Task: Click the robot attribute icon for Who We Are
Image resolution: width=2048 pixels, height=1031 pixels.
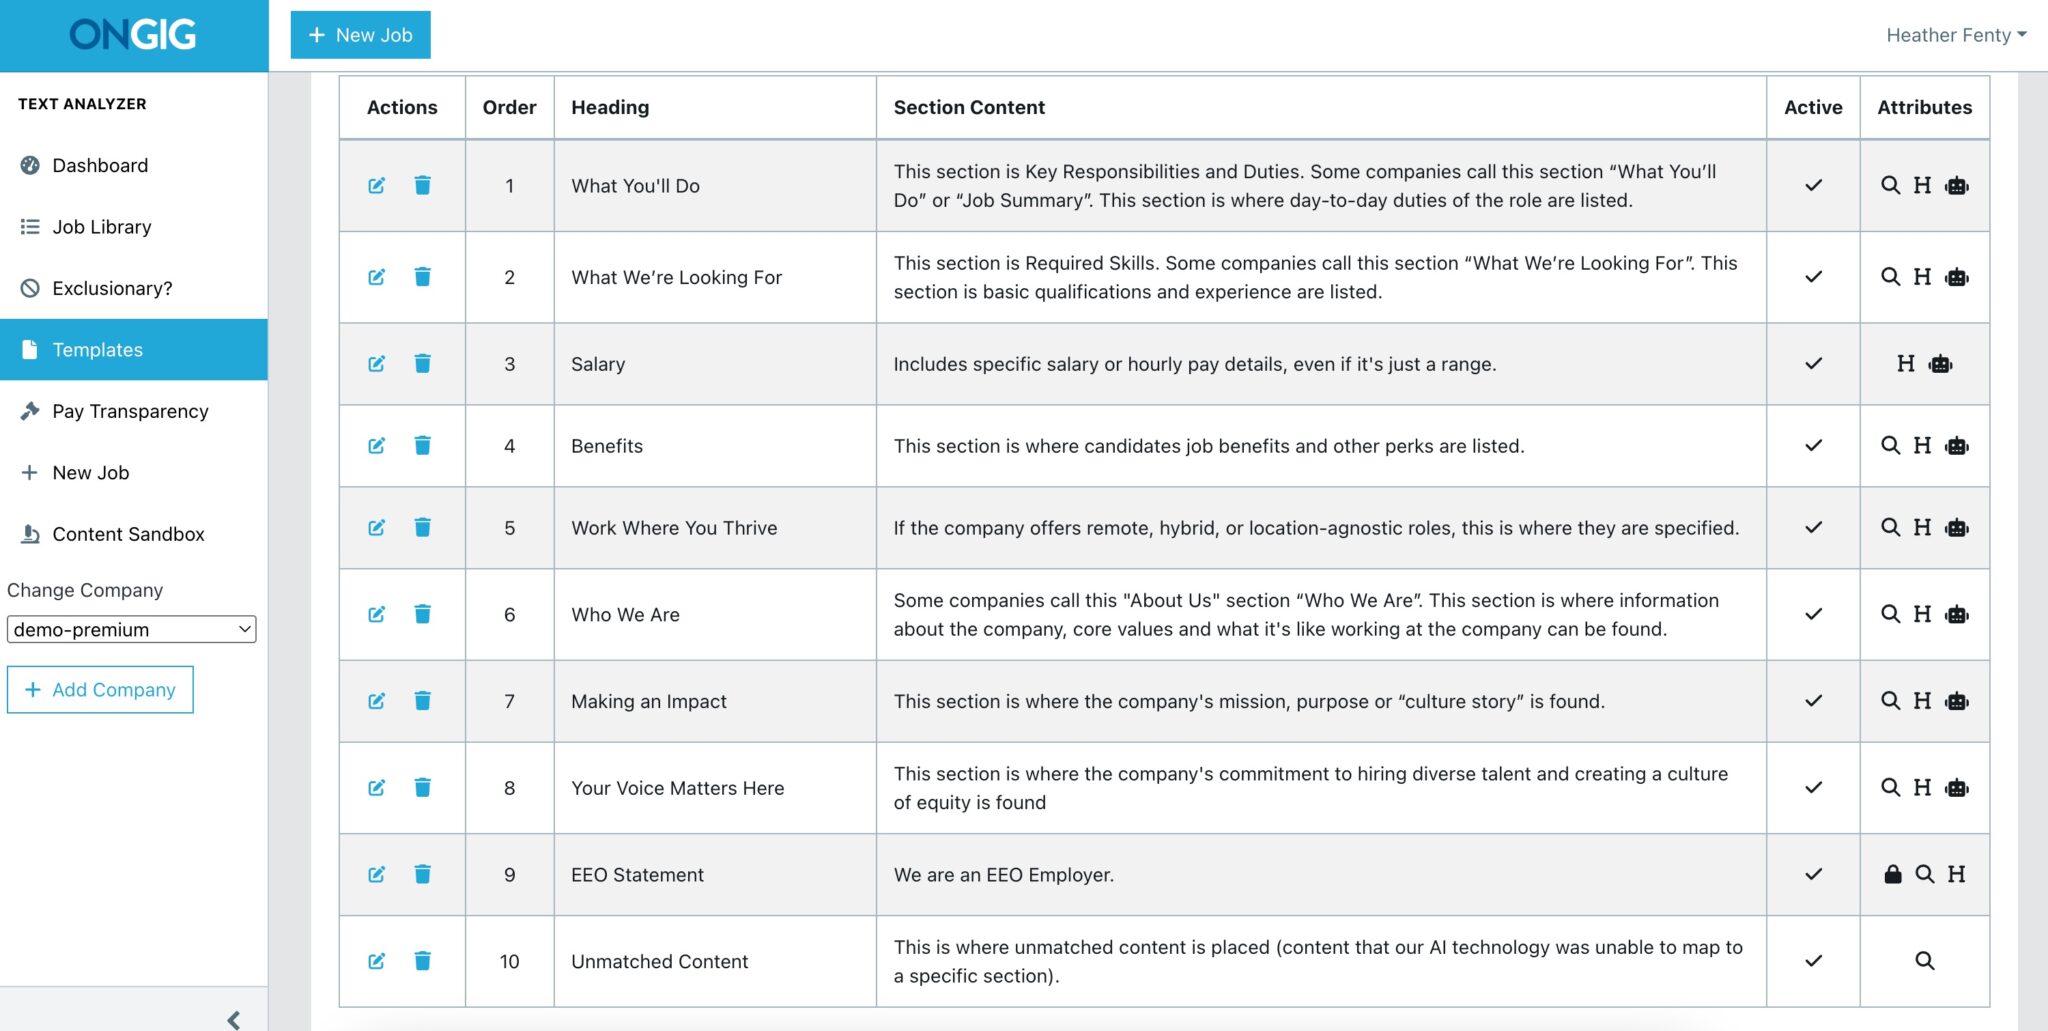Action: click(x=1956, y=614)
